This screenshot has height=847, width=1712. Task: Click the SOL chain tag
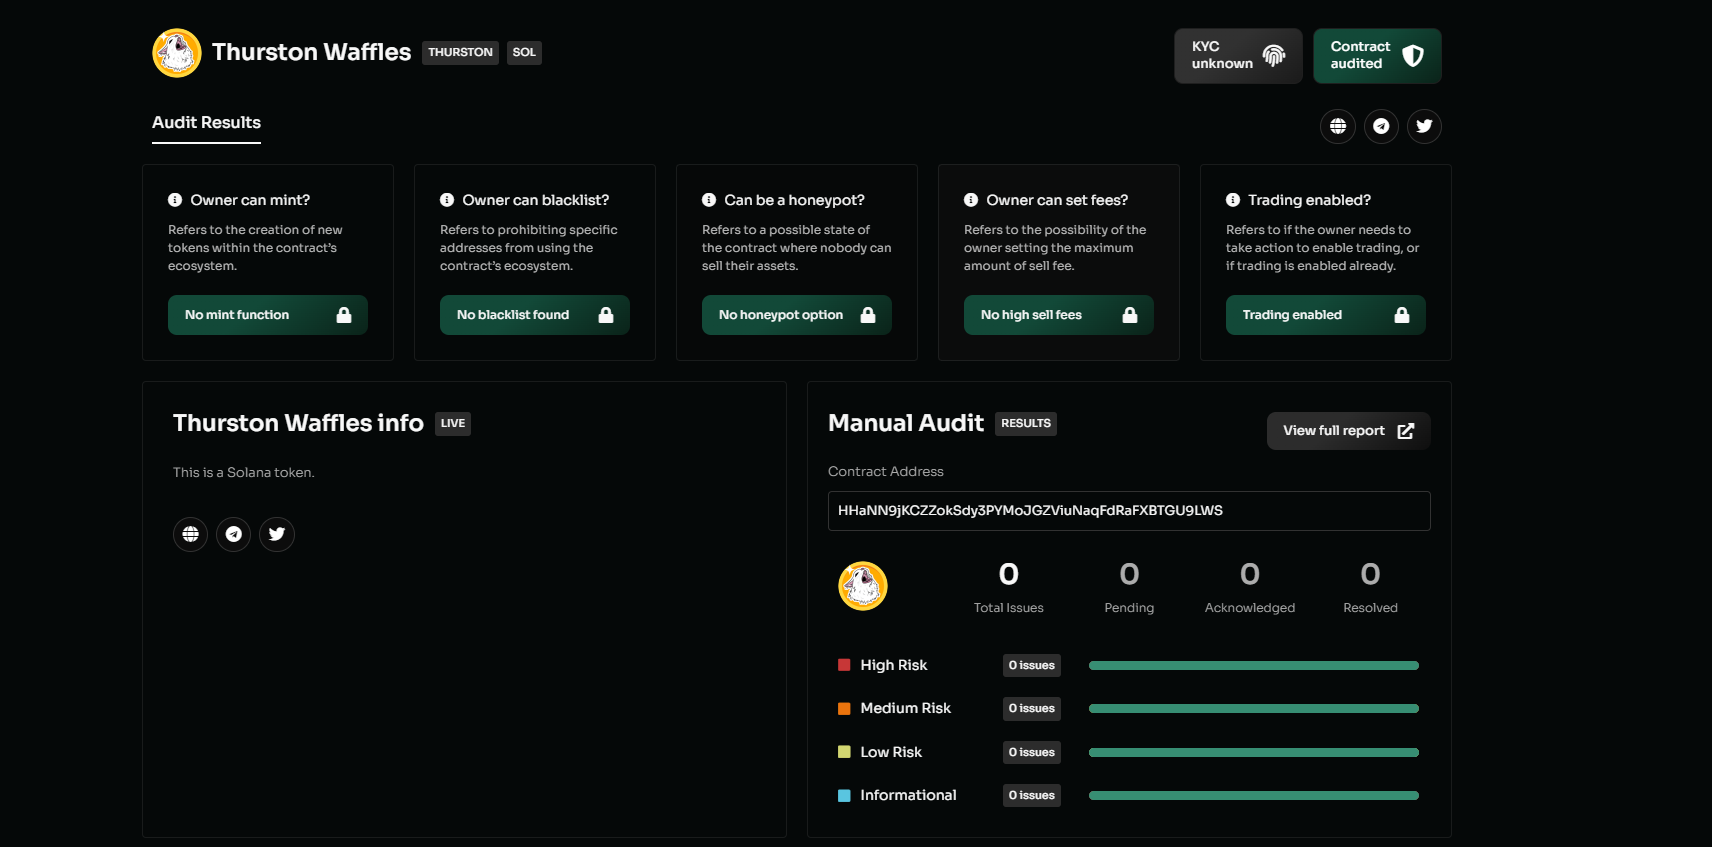coord(524,53)
